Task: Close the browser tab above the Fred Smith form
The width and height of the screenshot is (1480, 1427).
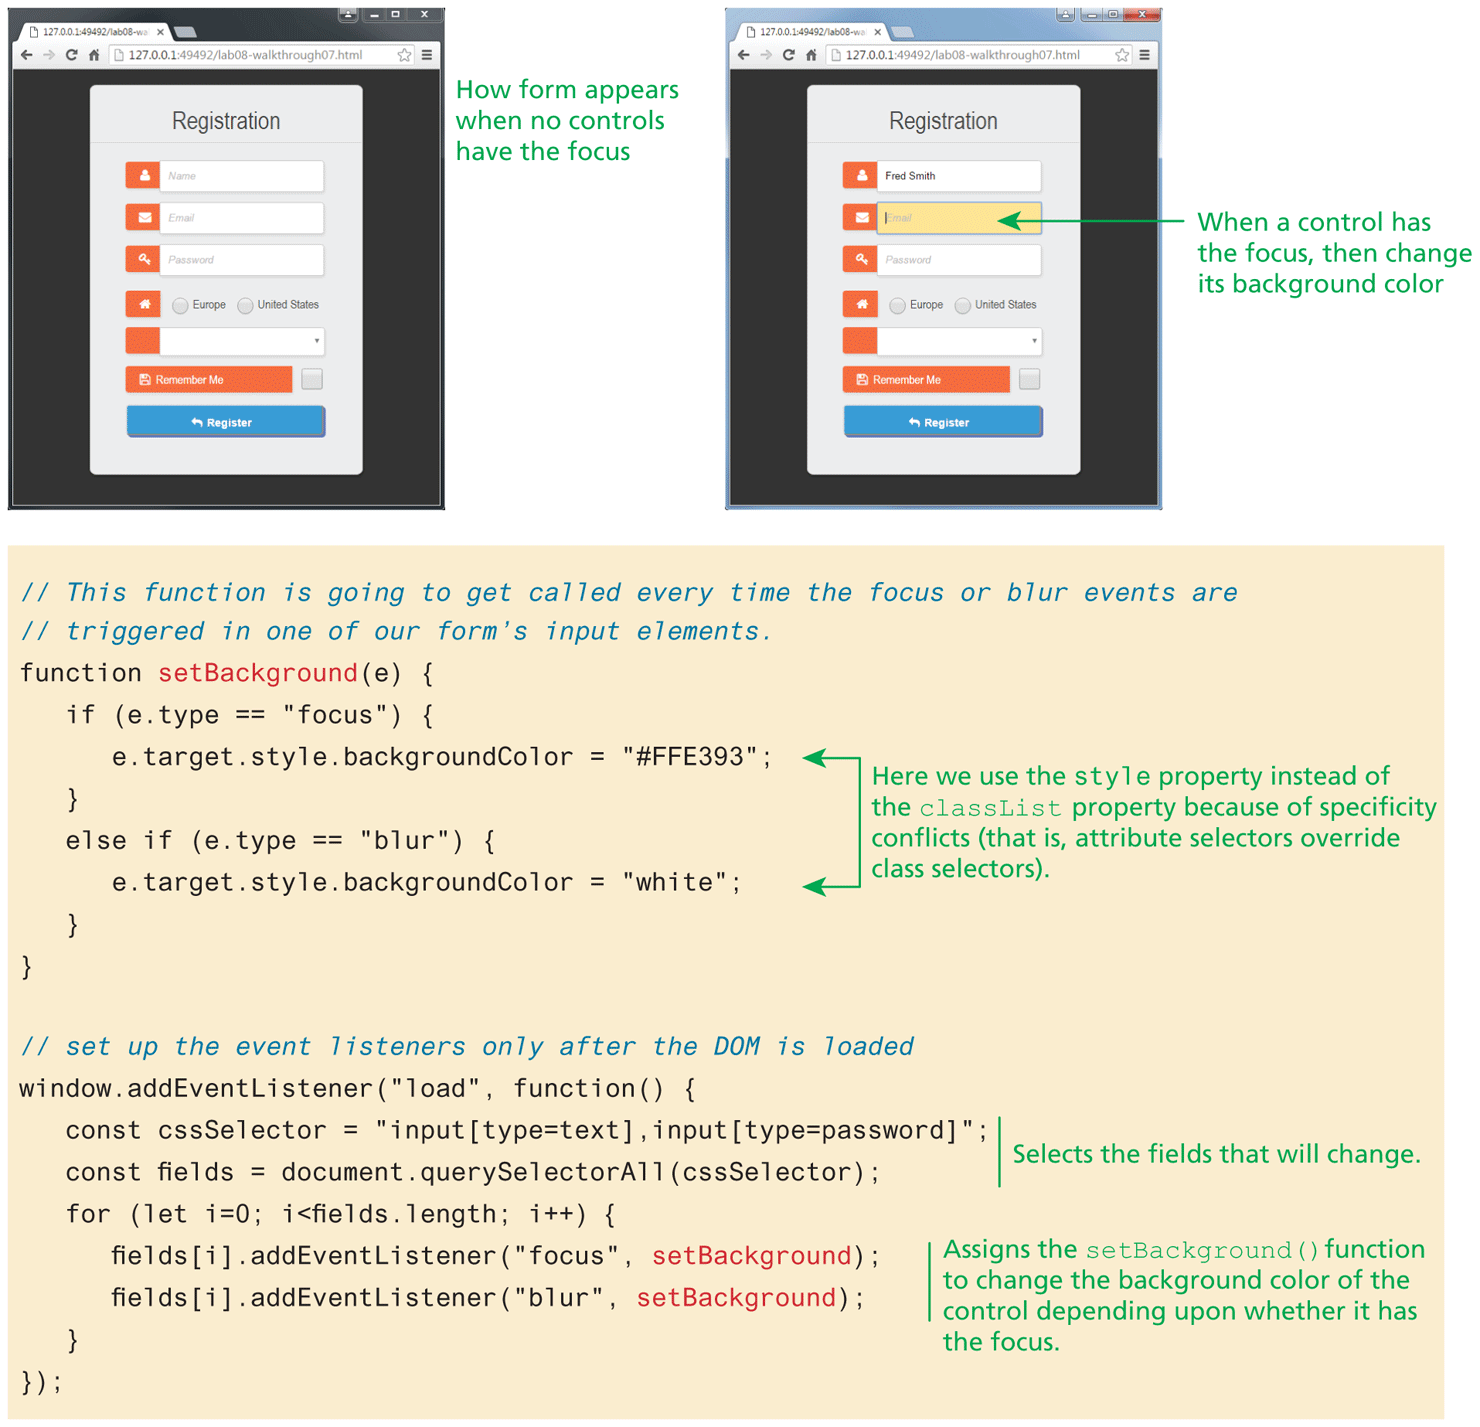Action: tap(877, 32)
